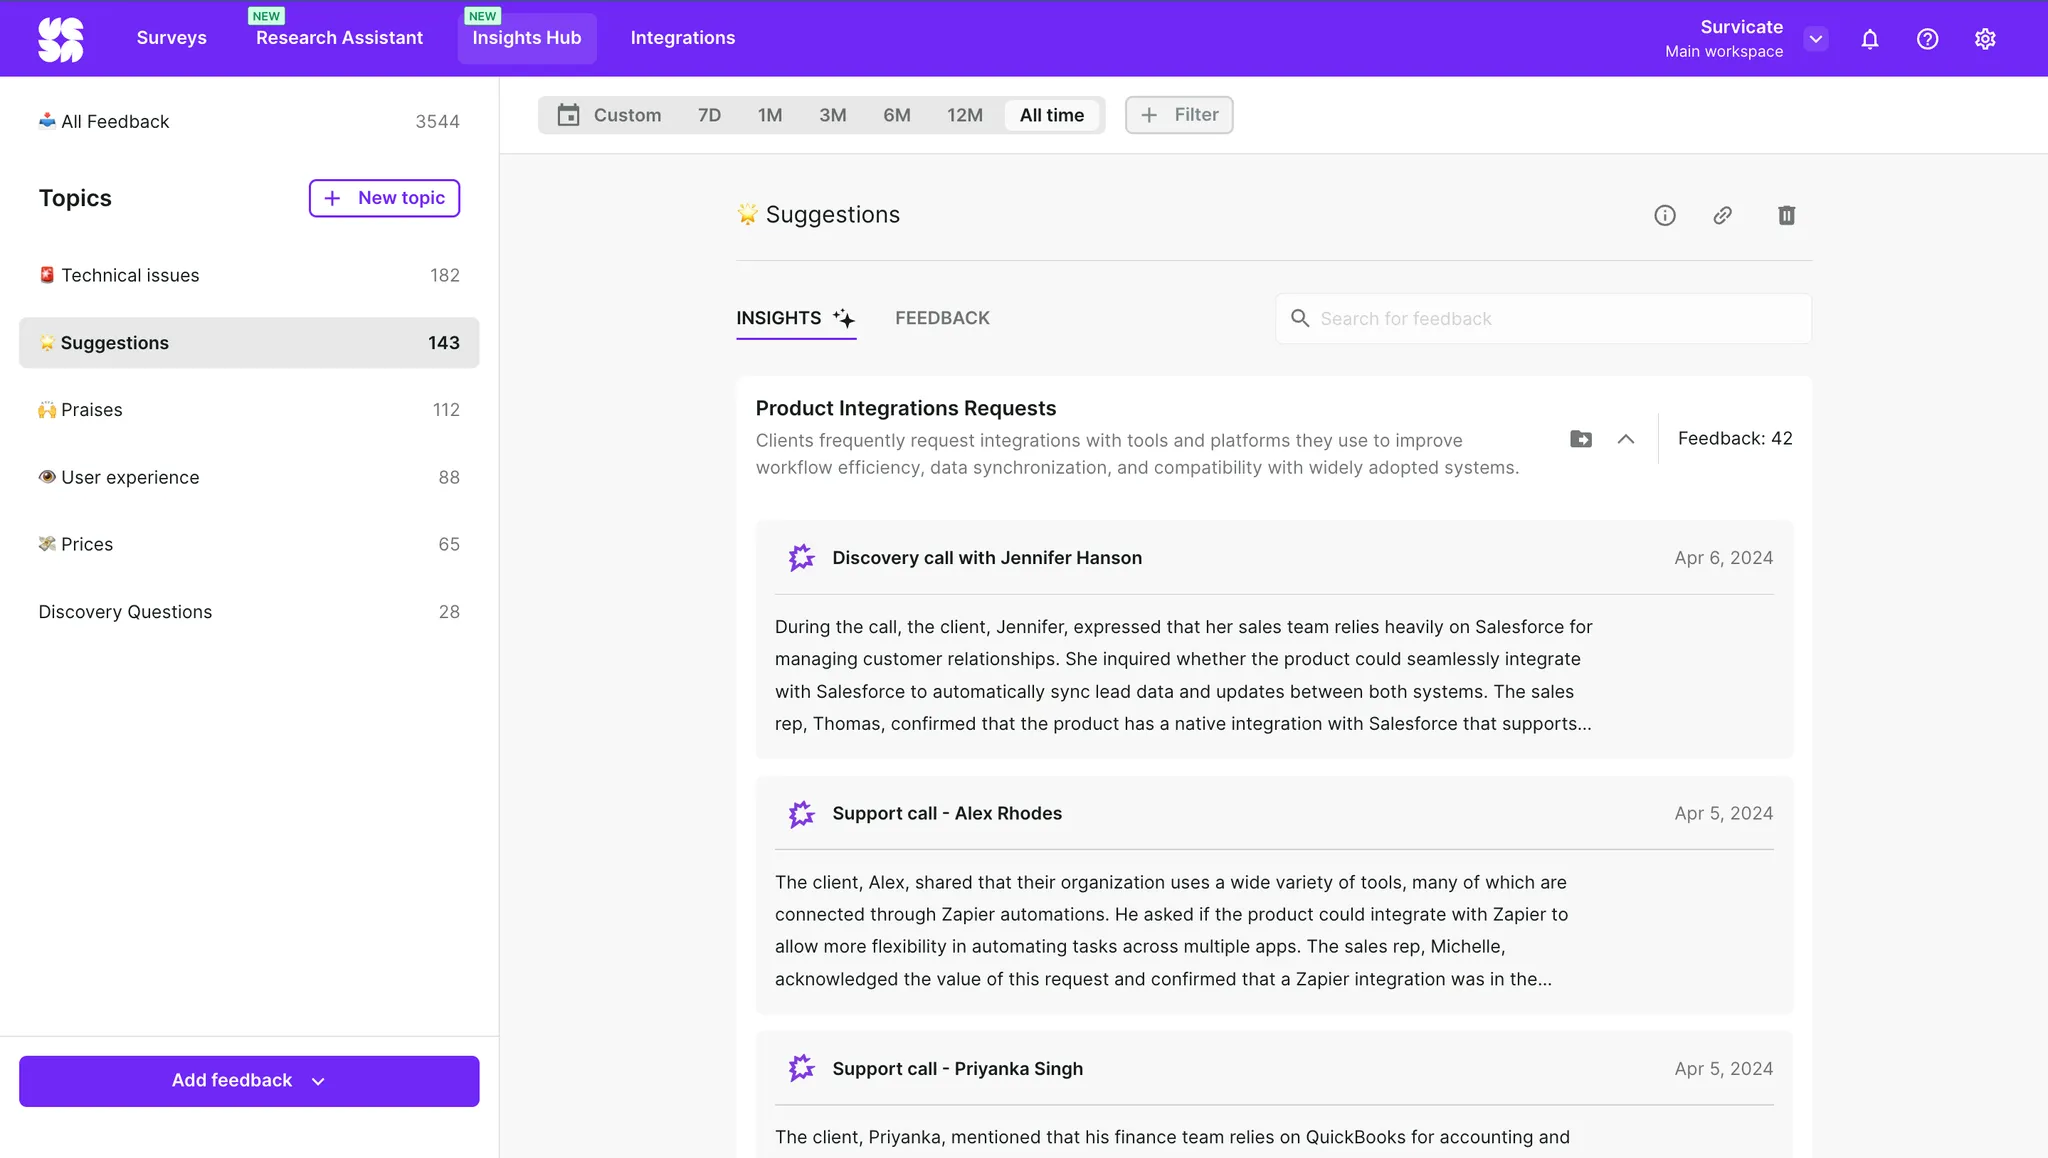Collapse the Product Integrations Requests insight
Screen dimensions: 2048x1158
[1626, 439]
